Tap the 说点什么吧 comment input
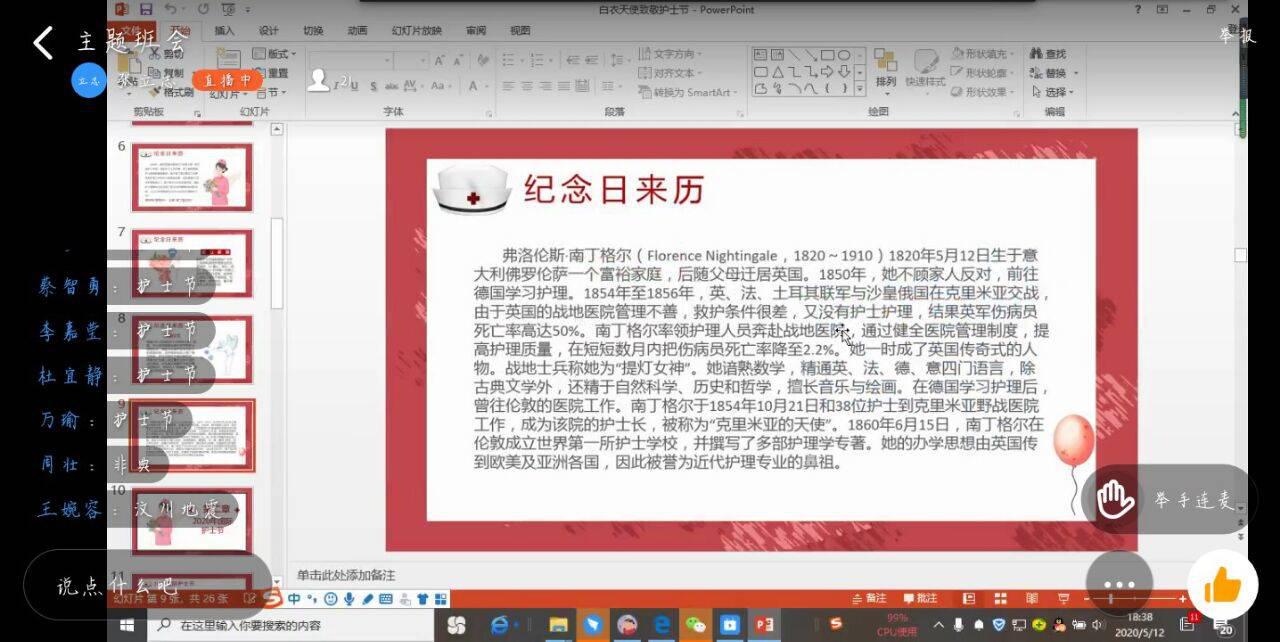 tap(148, 585)
